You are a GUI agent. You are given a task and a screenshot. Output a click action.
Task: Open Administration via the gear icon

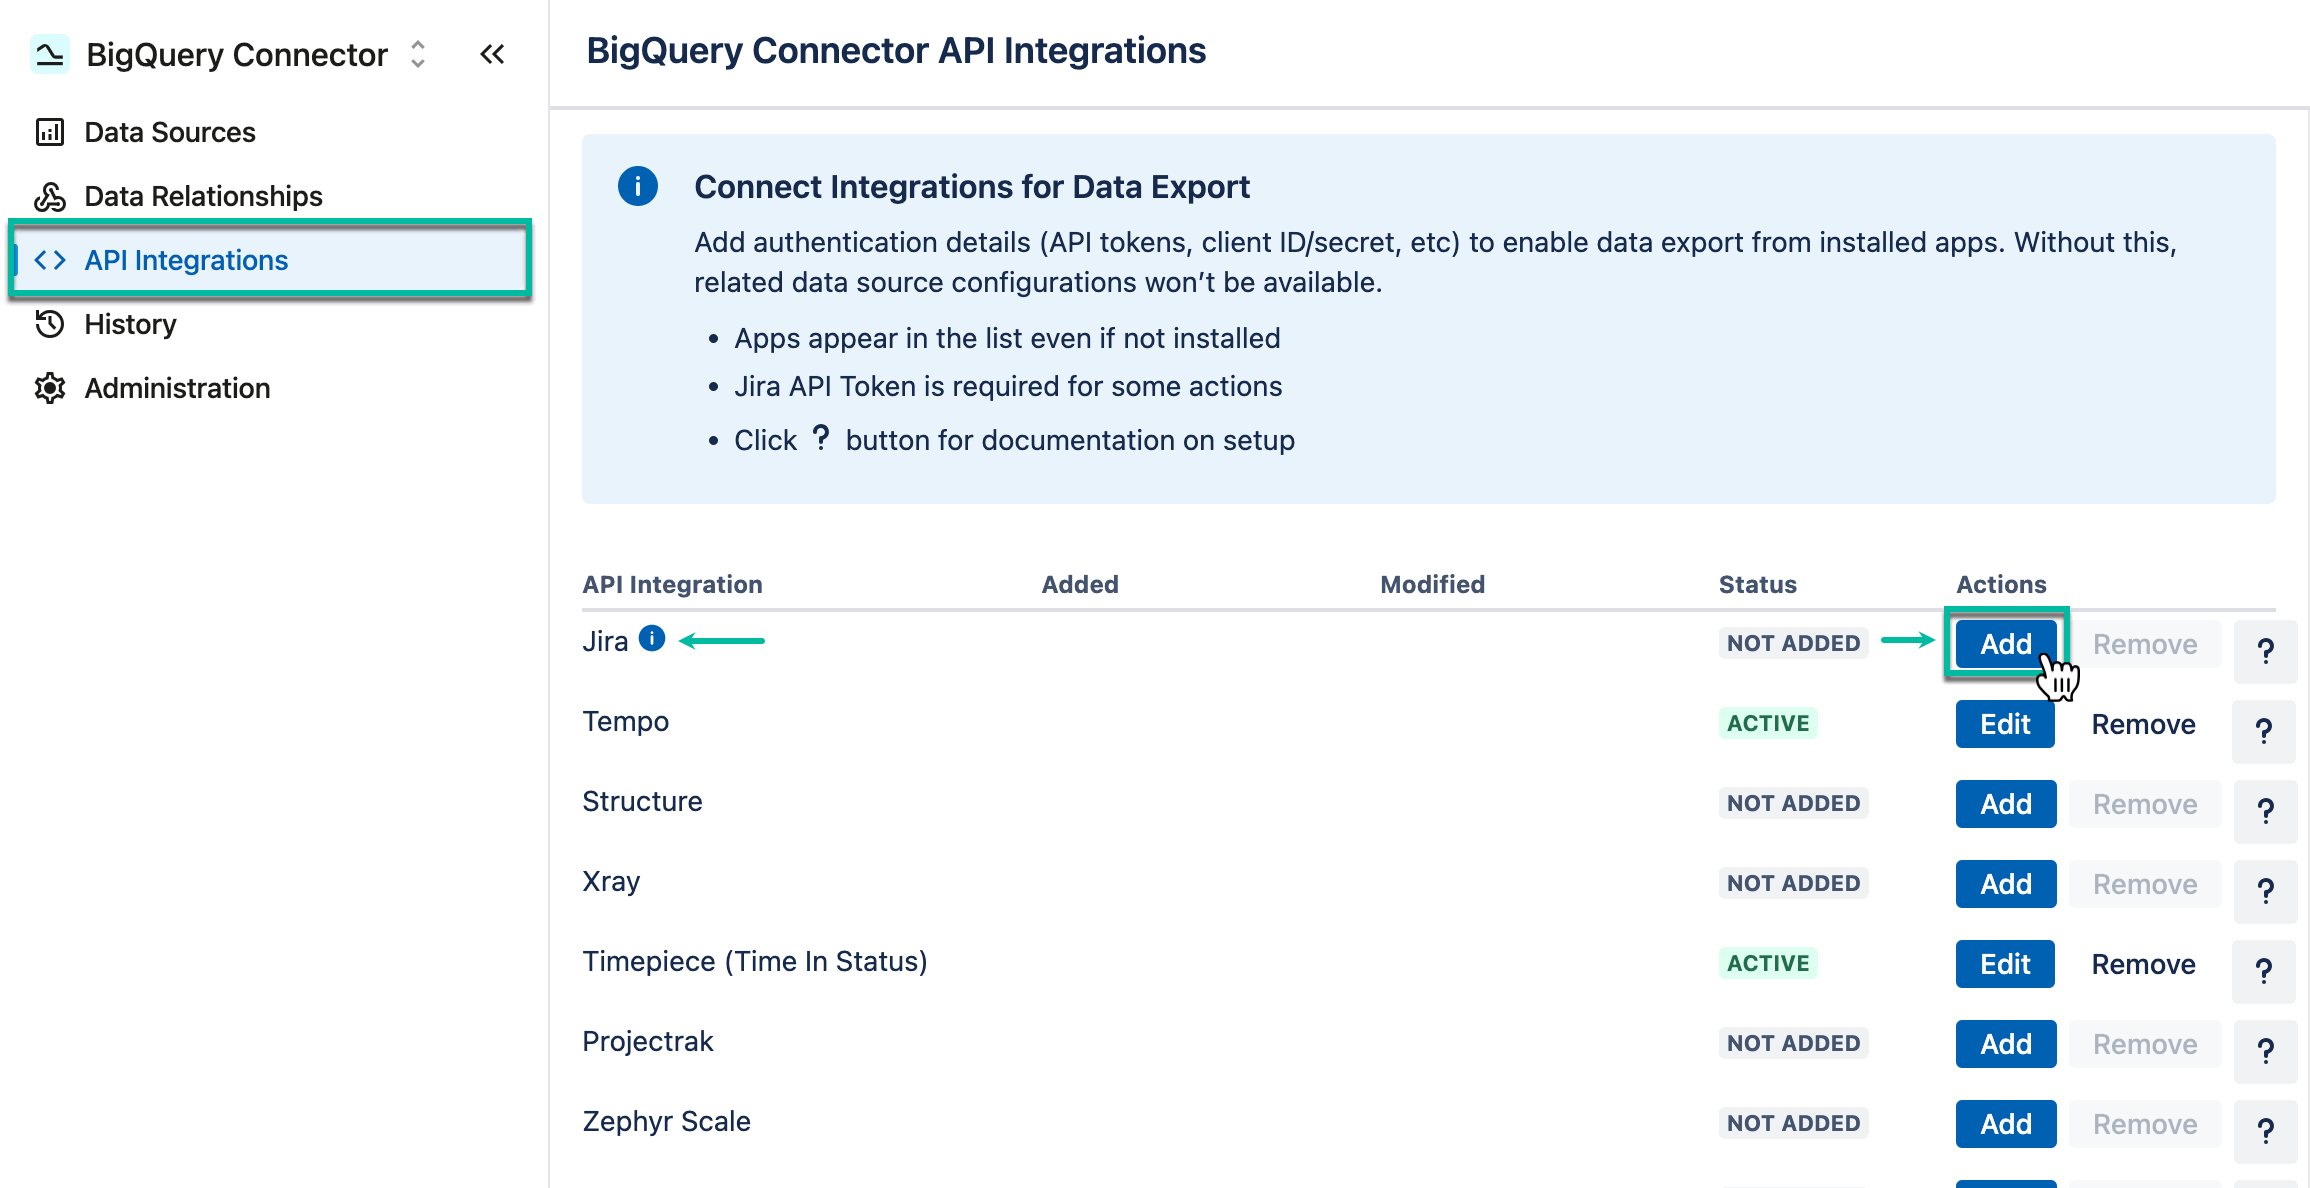pyautogui.click(x=50, y=388)
